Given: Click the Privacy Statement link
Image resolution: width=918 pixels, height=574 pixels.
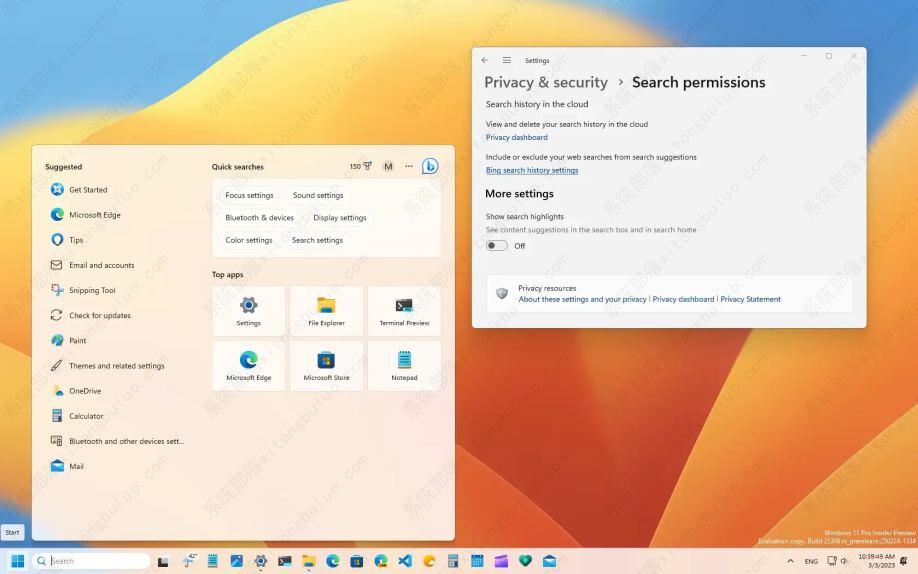Looking at the screenshot, I should pos(750,299).
